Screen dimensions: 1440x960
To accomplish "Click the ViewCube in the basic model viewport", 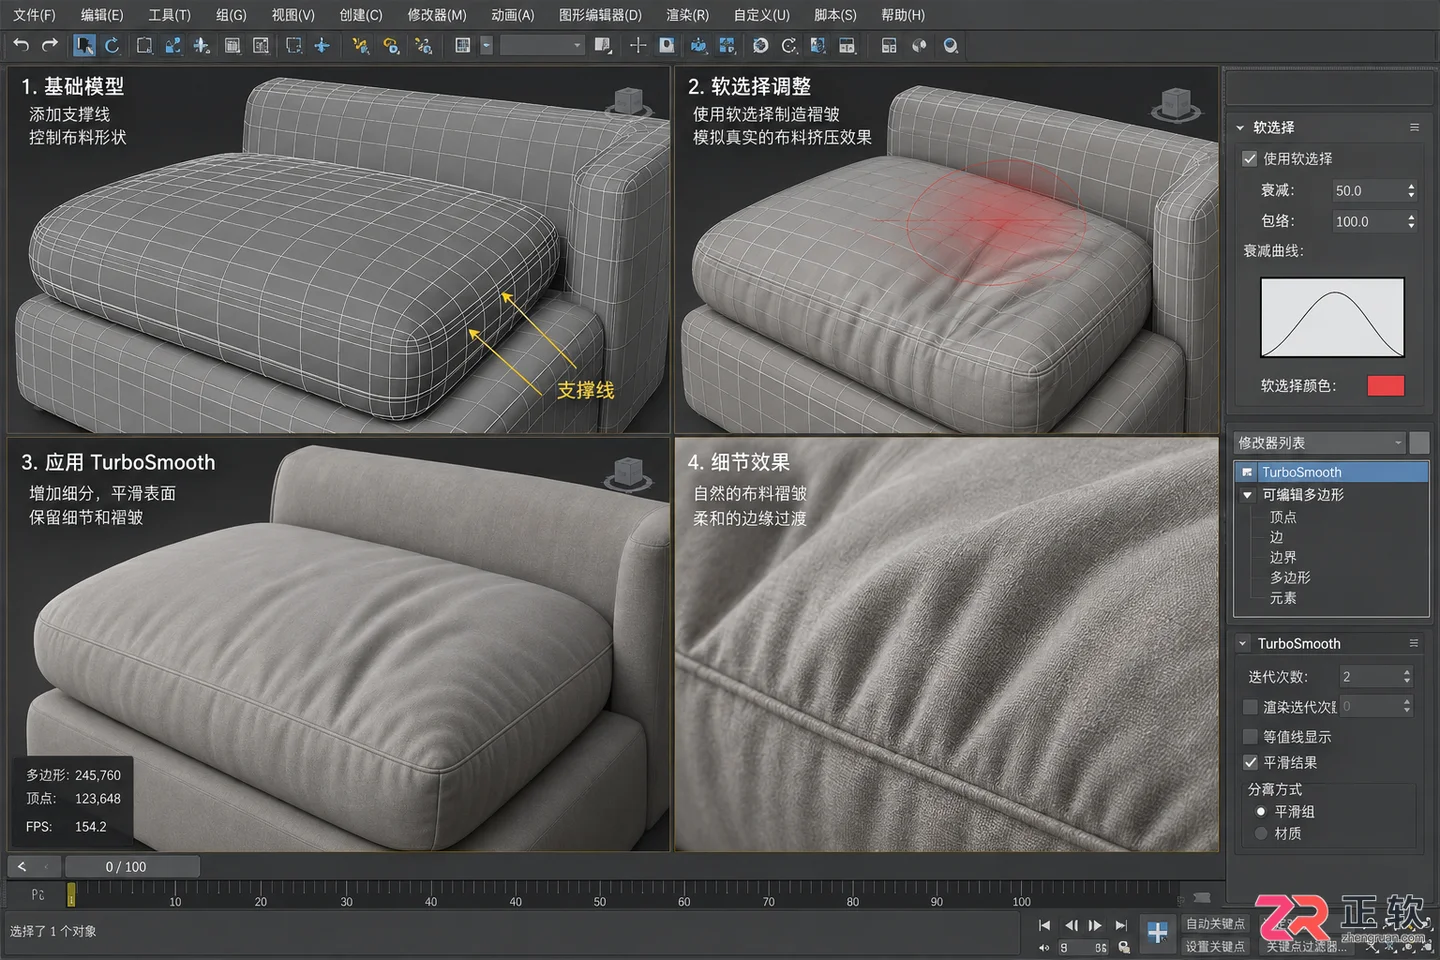I will 628,102.
